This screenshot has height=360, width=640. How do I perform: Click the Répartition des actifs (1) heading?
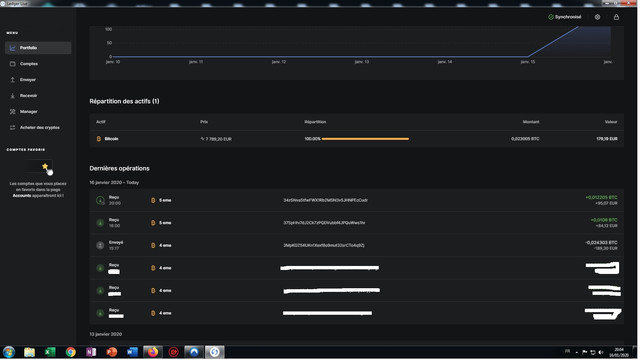[x=124, y=101]
